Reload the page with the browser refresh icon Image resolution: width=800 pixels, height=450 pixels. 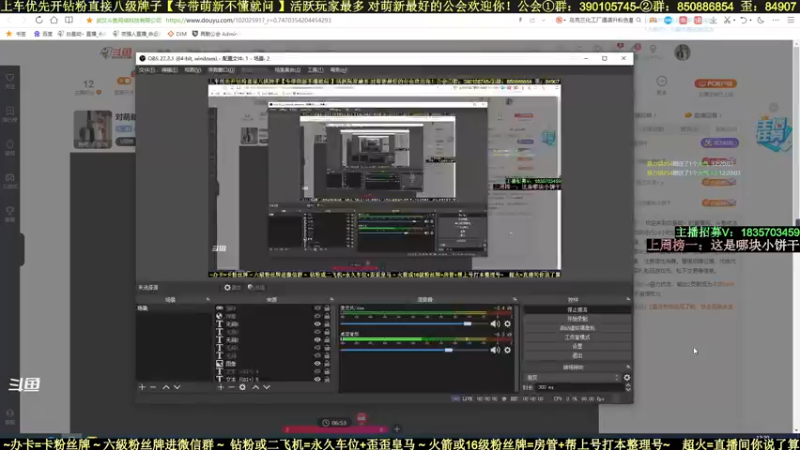point(39,20)
